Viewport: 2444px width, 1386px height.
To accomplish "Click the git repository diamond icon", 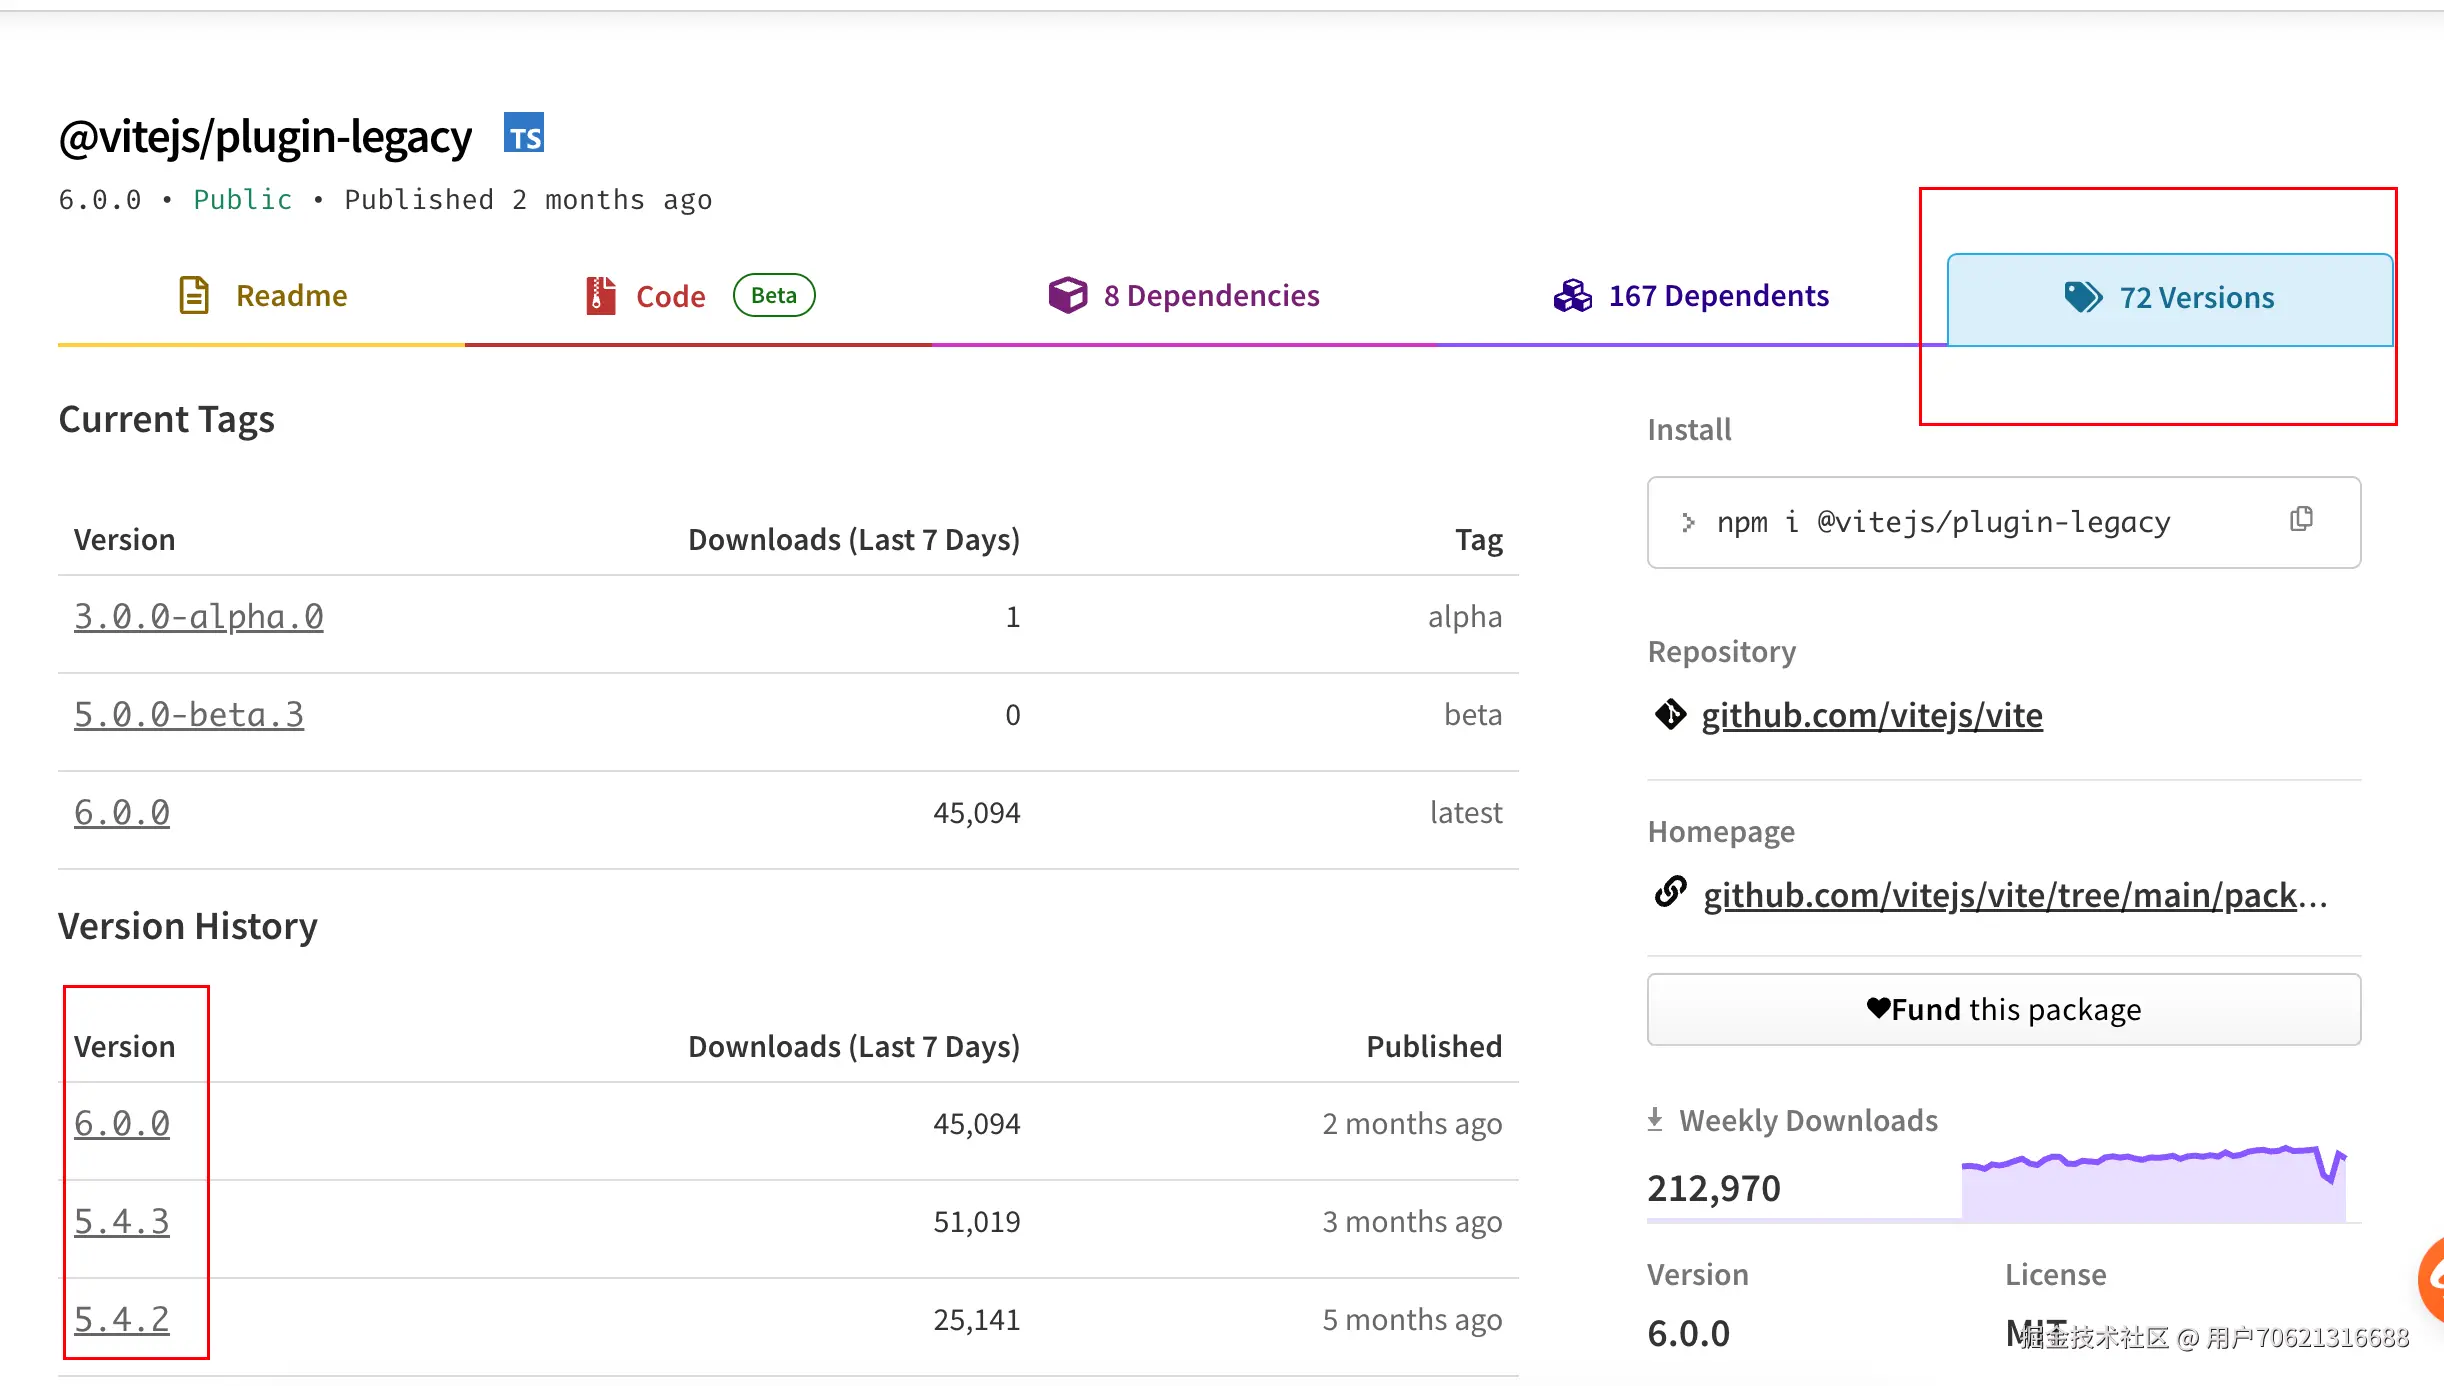I will pos(1670,715).
